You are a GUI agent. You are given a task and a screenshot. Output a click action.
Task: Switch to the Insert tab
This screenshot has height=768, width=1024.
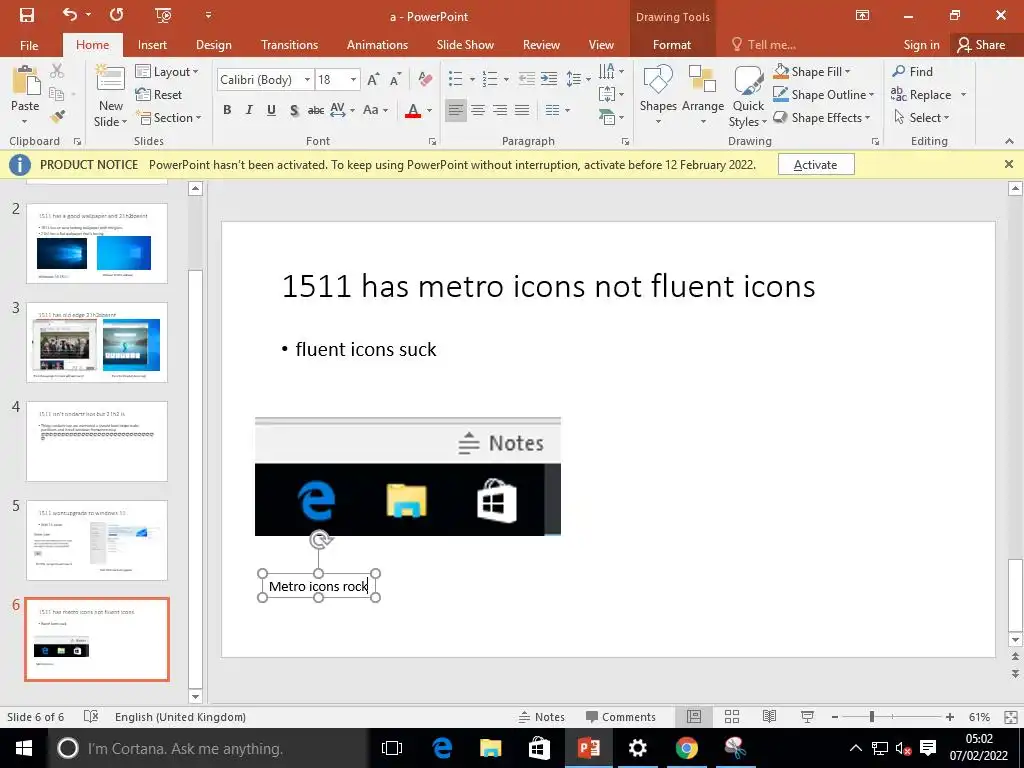pyautogui.click(x=152, y=45)
